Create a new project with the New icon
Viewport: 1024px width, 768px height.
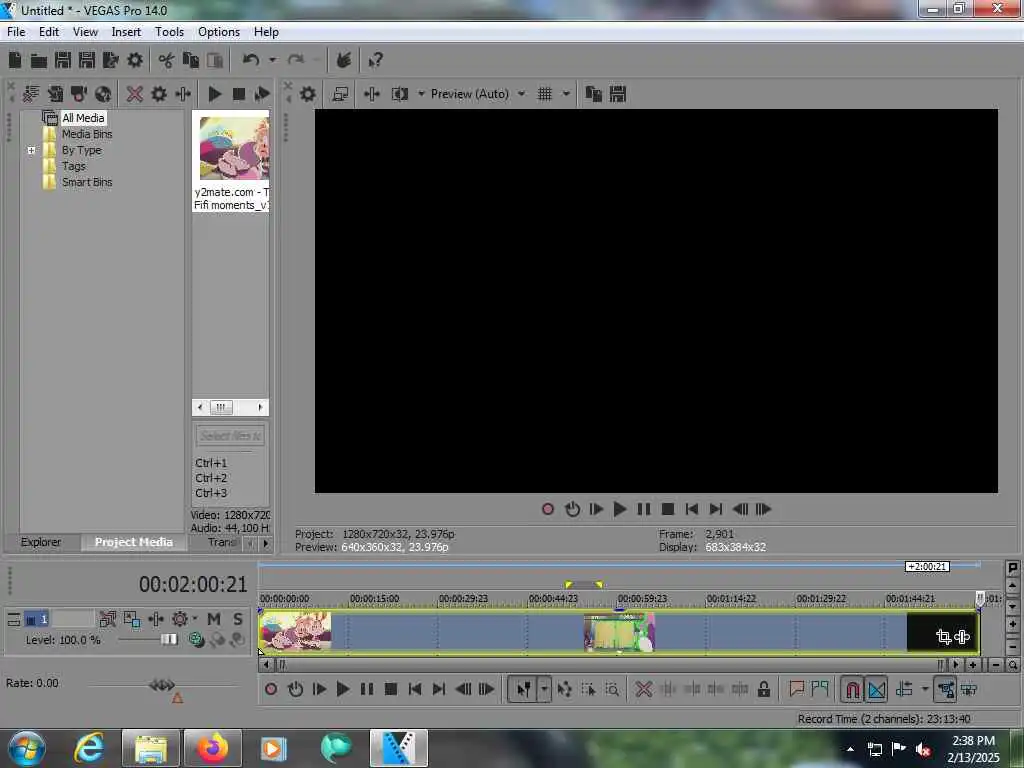tap(15, 60)
